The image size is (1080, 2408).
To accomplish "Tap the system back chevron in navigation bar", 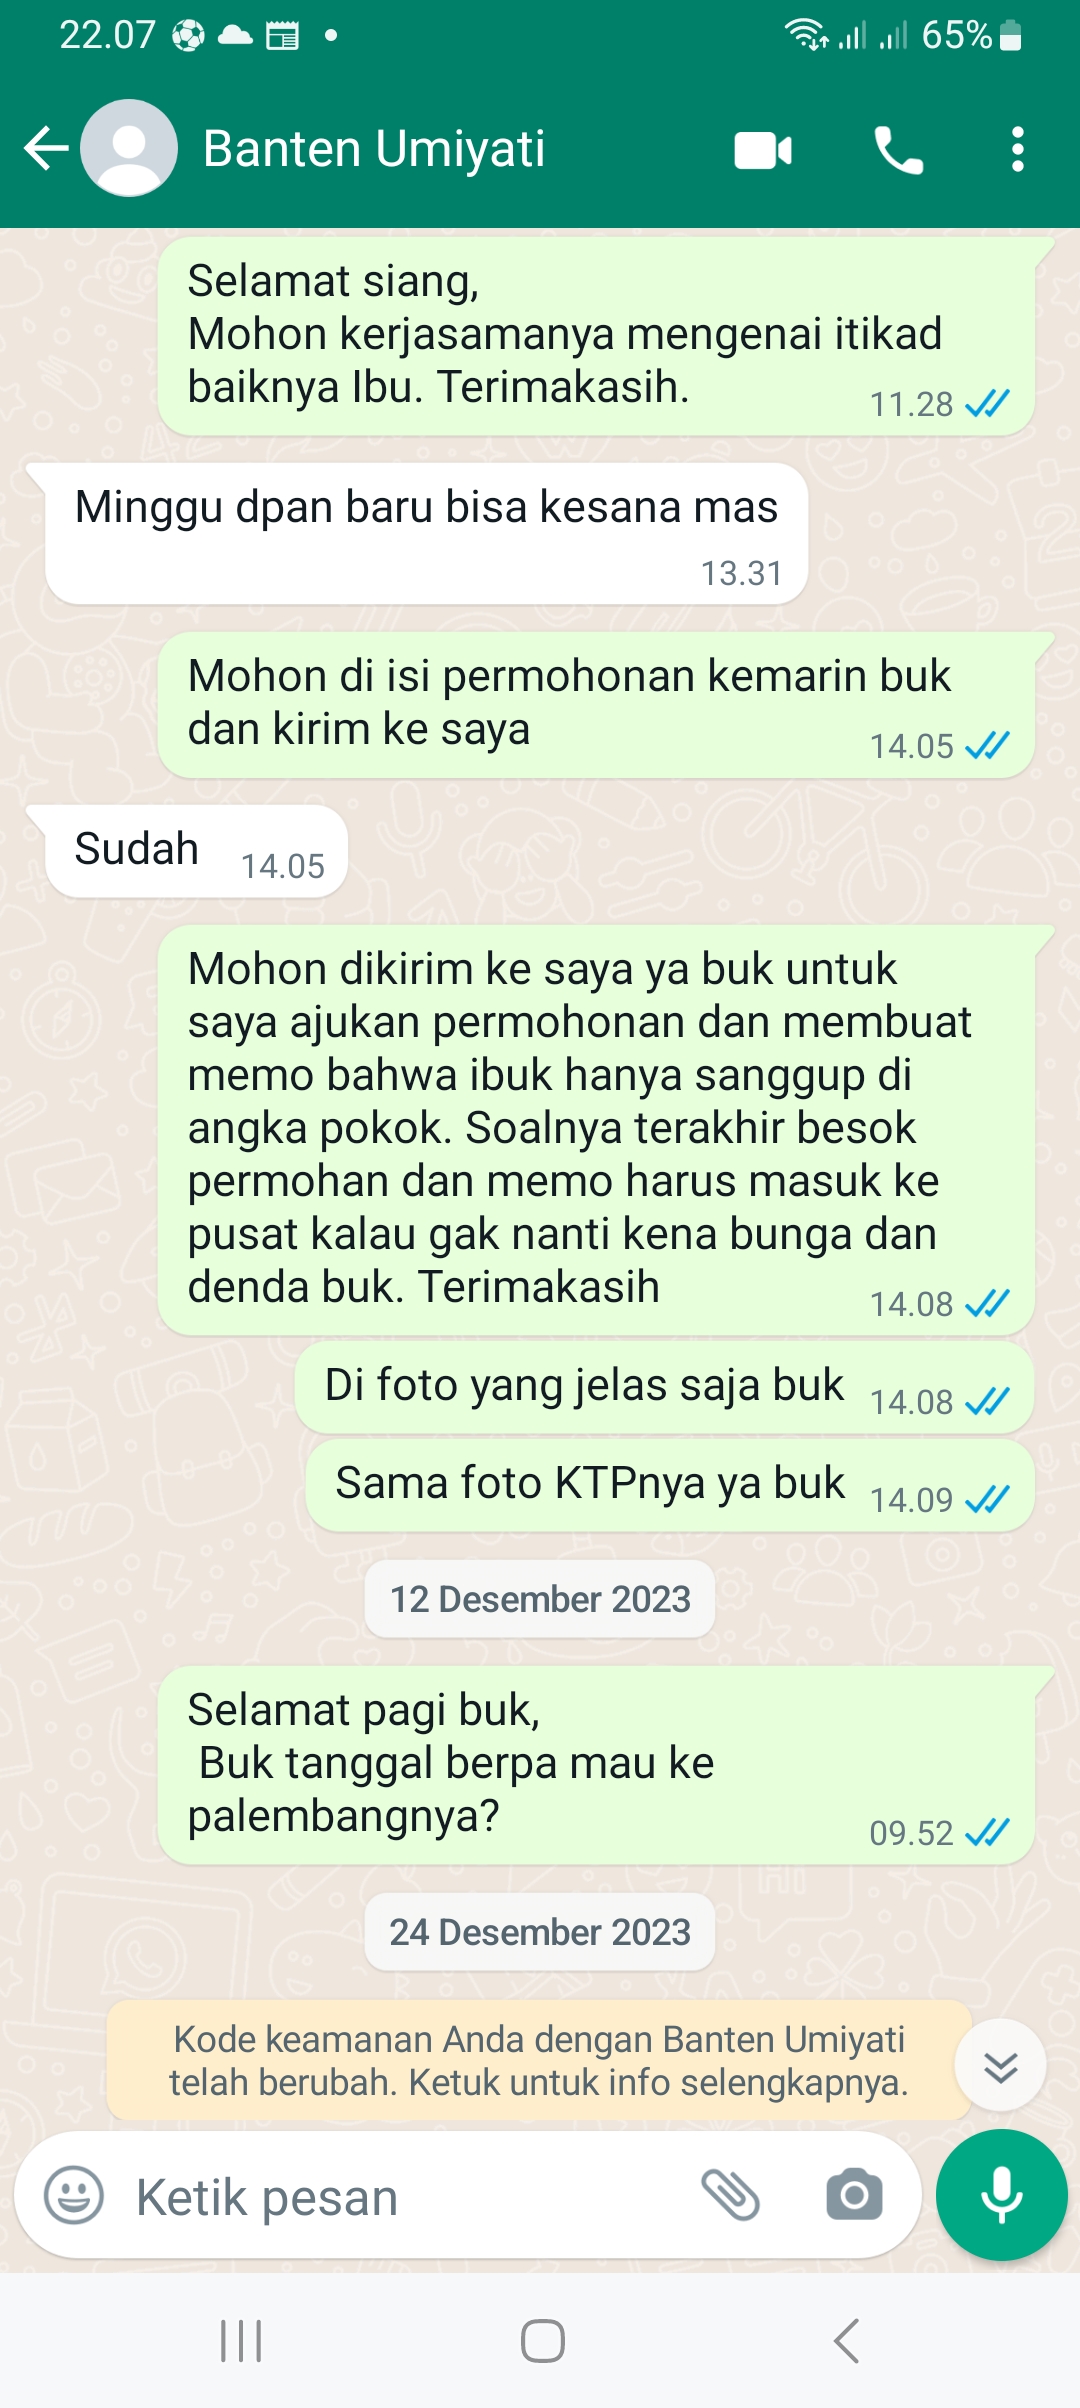I will (846, 2341).
